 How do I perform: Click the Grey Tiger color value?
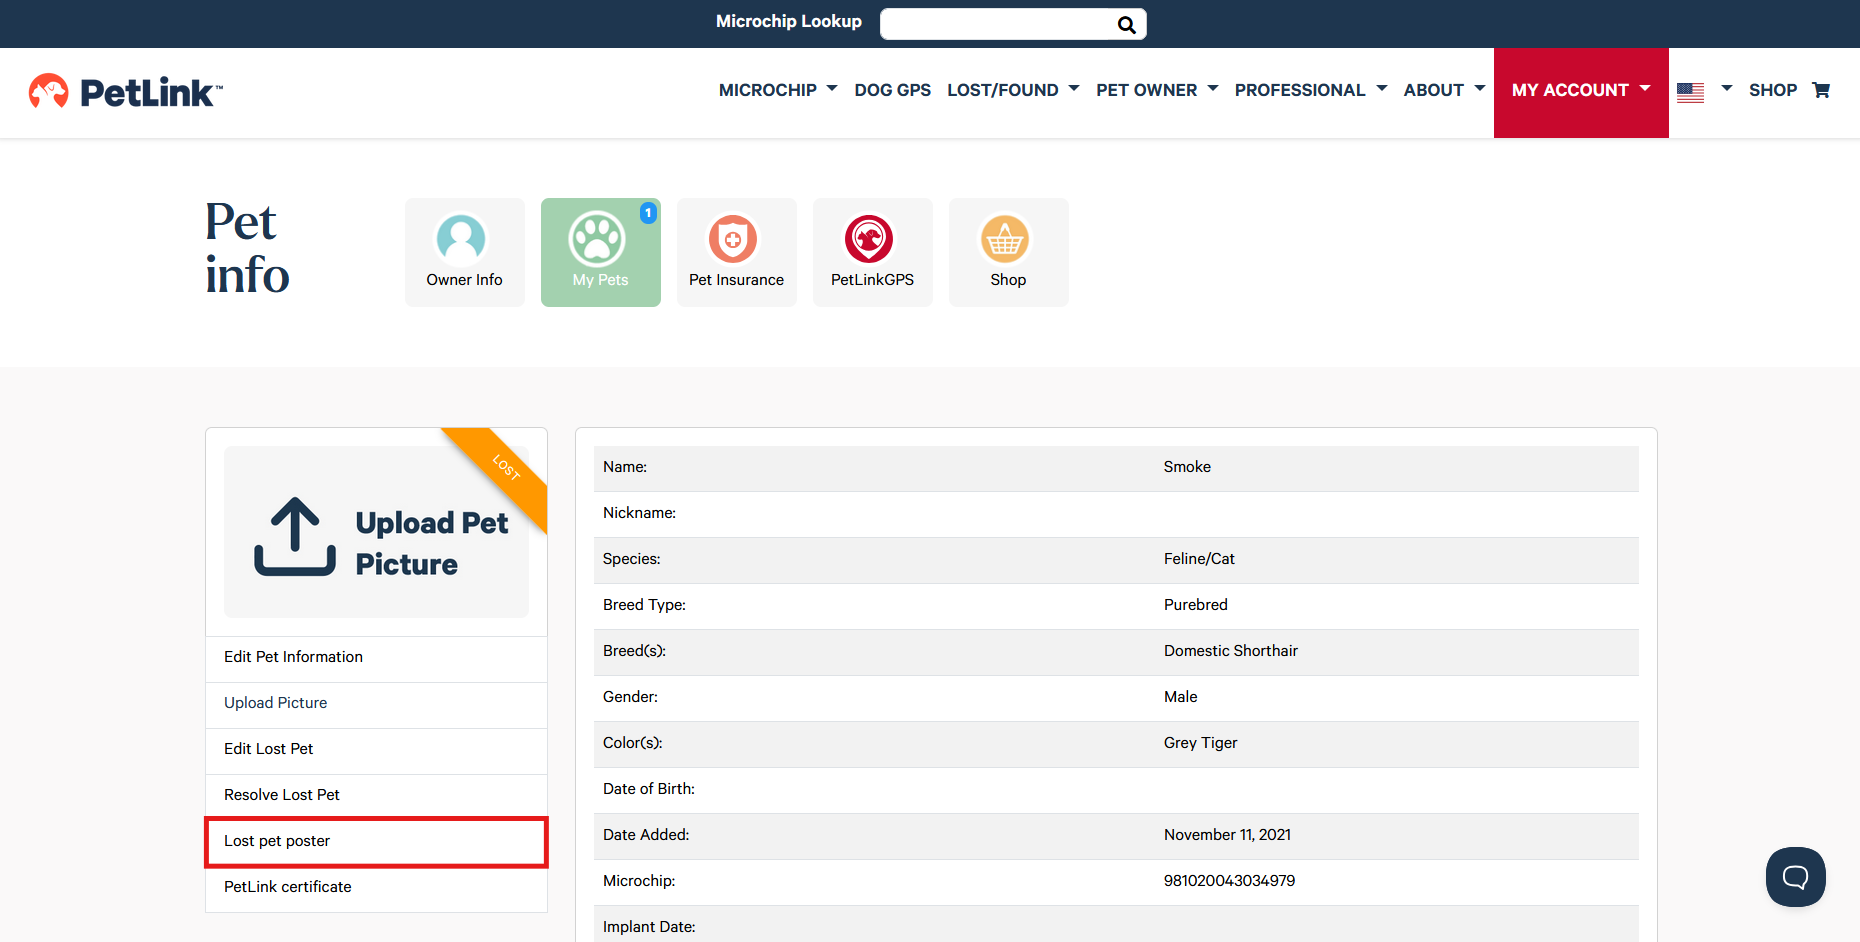point(1200,743)
